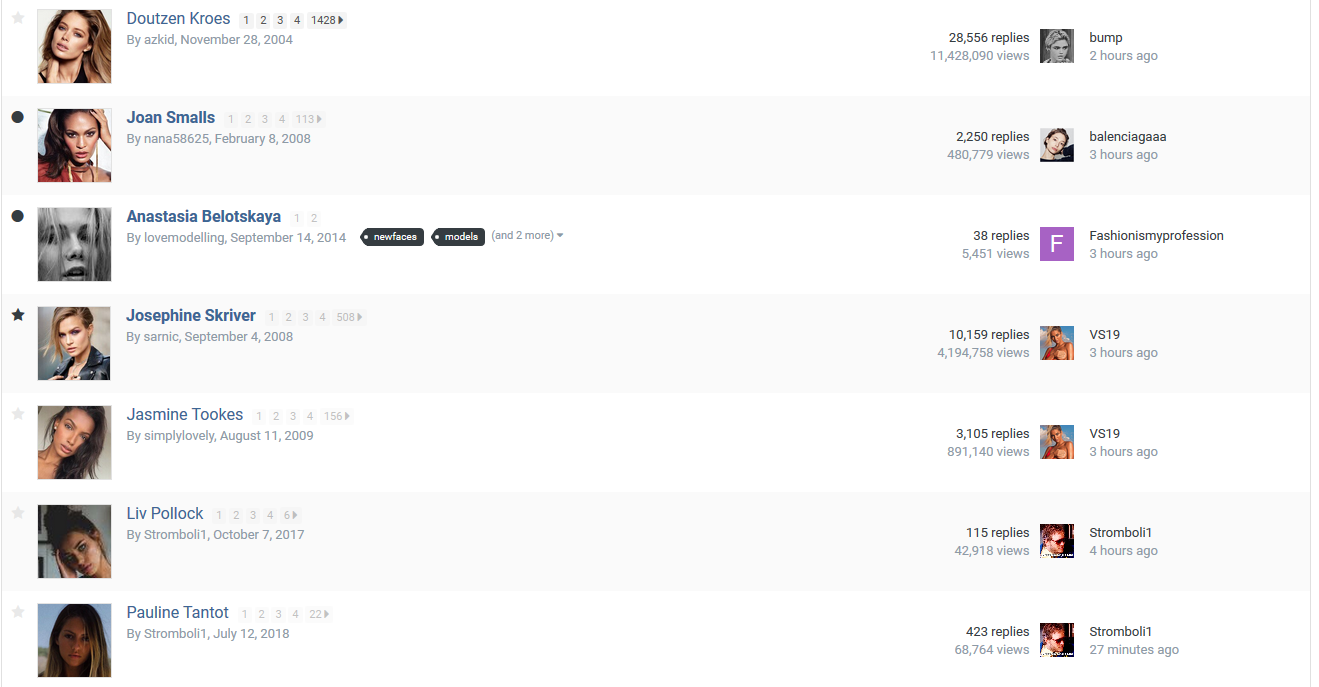Click the Doutzen Kroes thumbnail photo

coord(75,46)
